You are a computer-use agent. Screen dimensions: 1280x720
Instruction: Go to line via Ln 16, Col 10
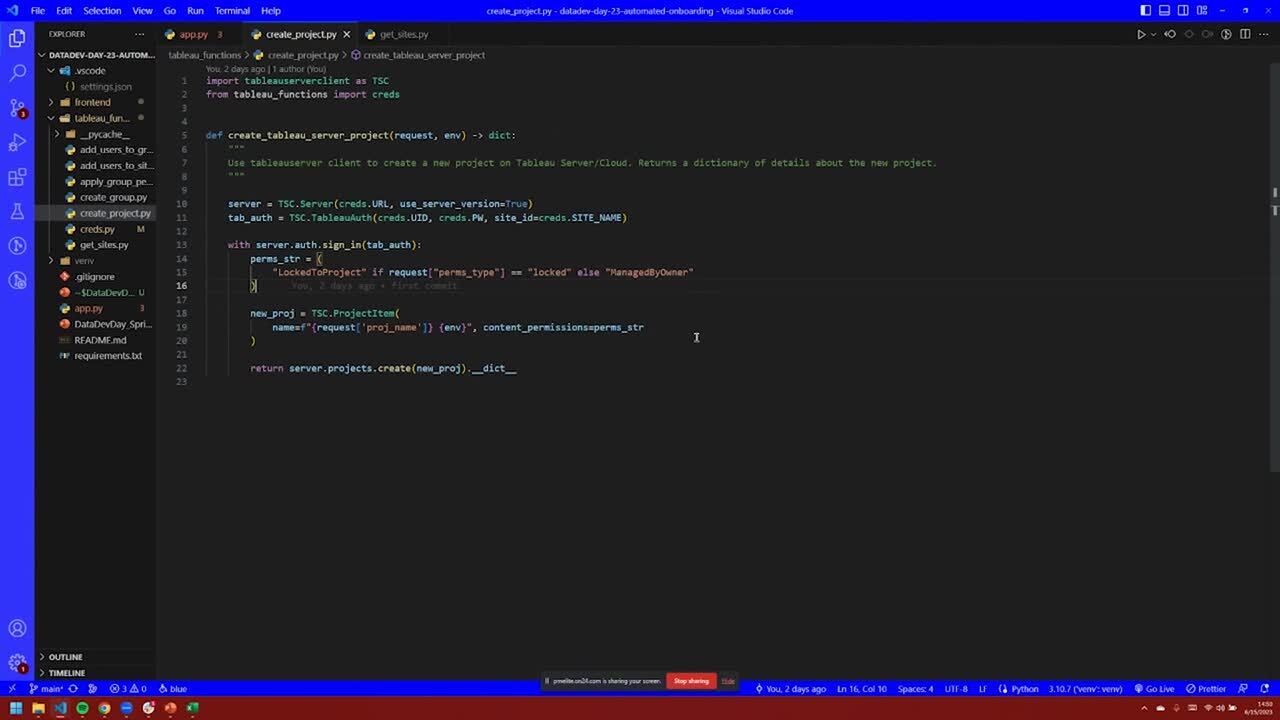pos(861,688)
